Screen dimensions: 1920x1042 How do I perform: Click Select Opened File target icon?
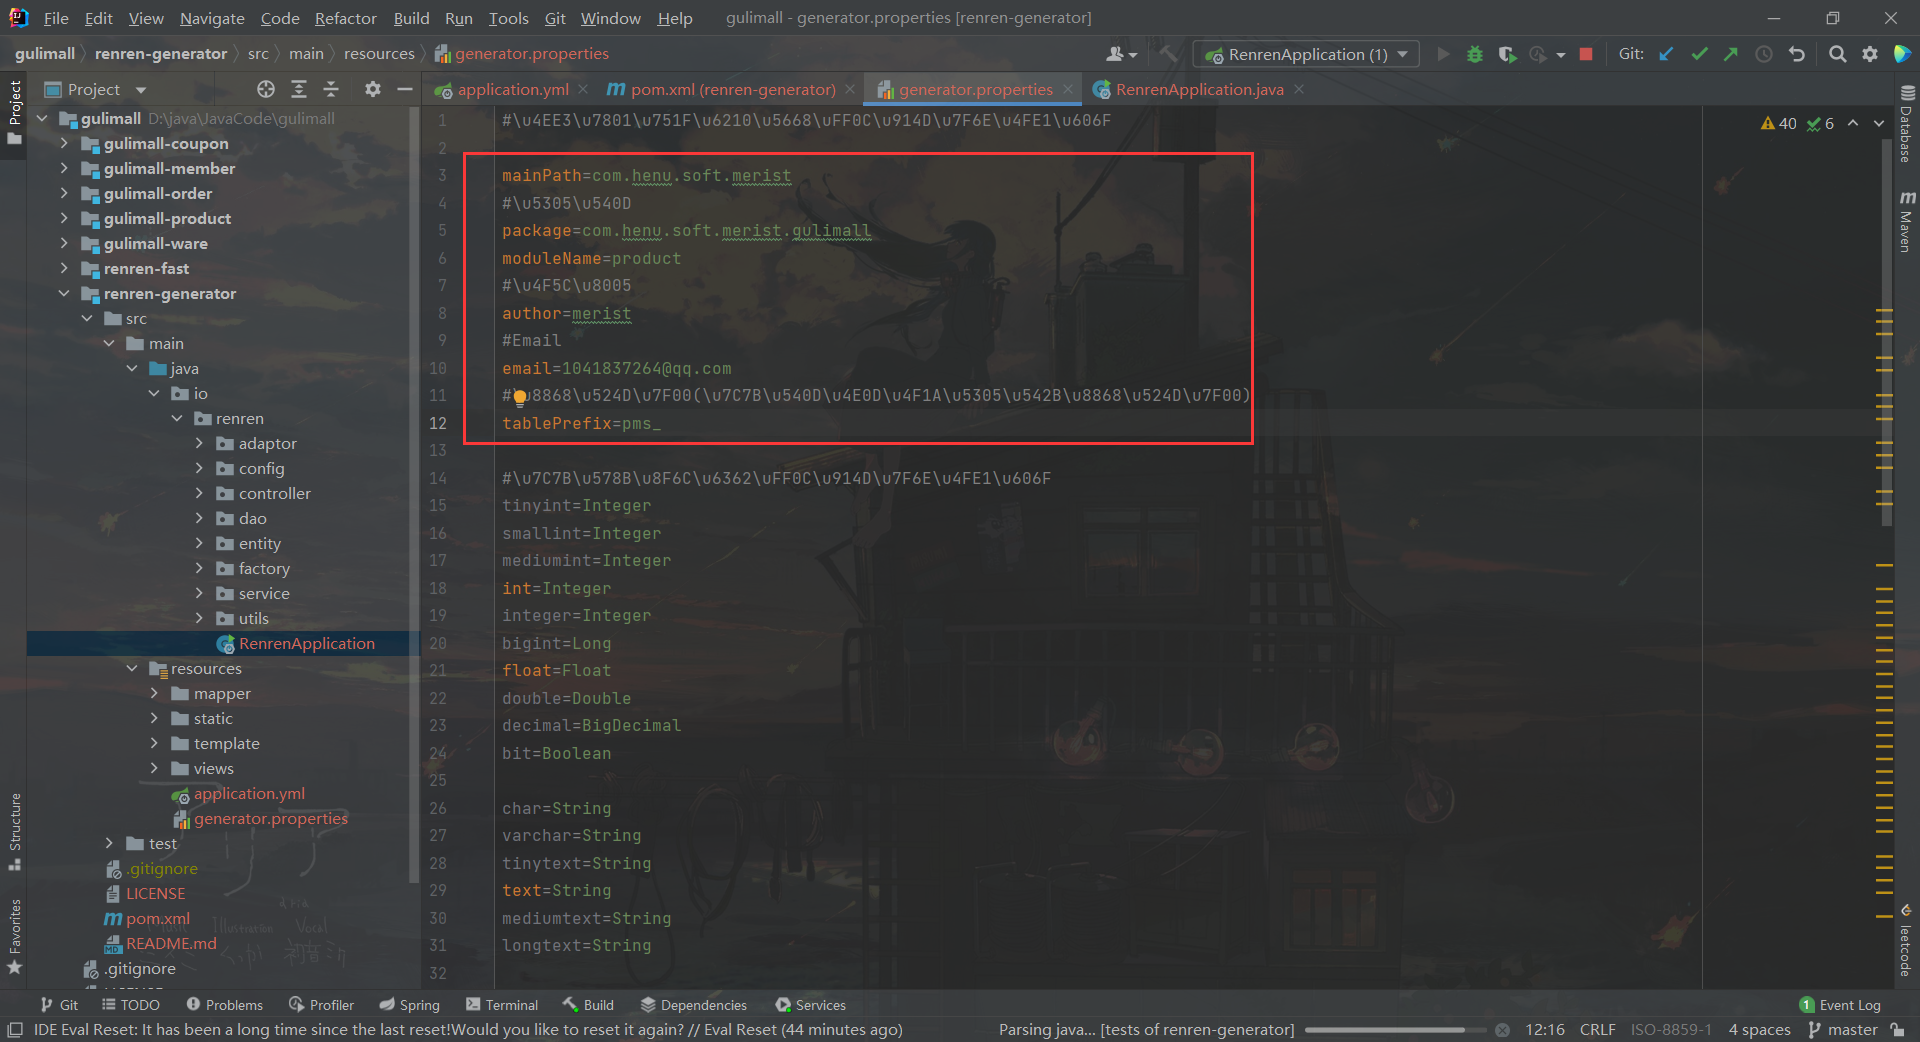pyautogui.click(x=265, y=89)
